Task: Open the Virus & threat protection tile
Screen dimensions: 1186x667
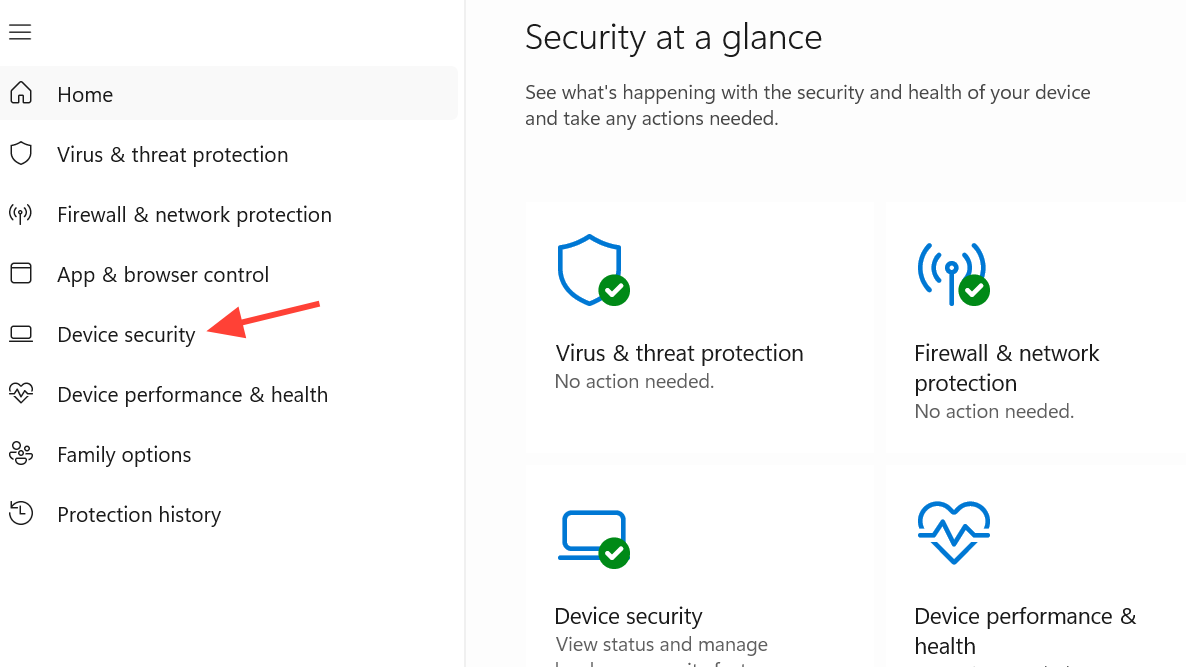Action: 699,325
